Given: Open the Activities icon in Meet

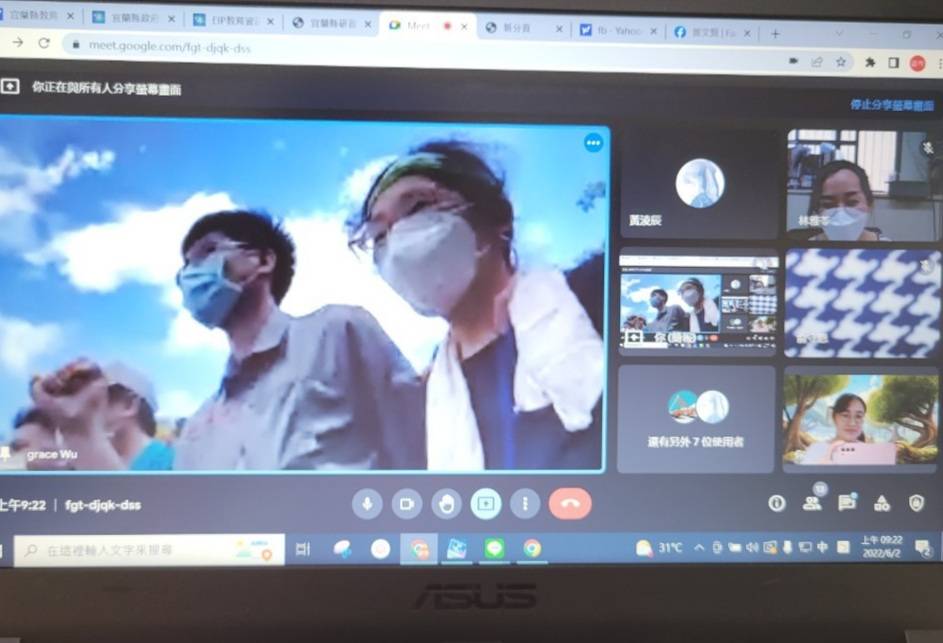Looking at the screenshot, I should point(883,504).
